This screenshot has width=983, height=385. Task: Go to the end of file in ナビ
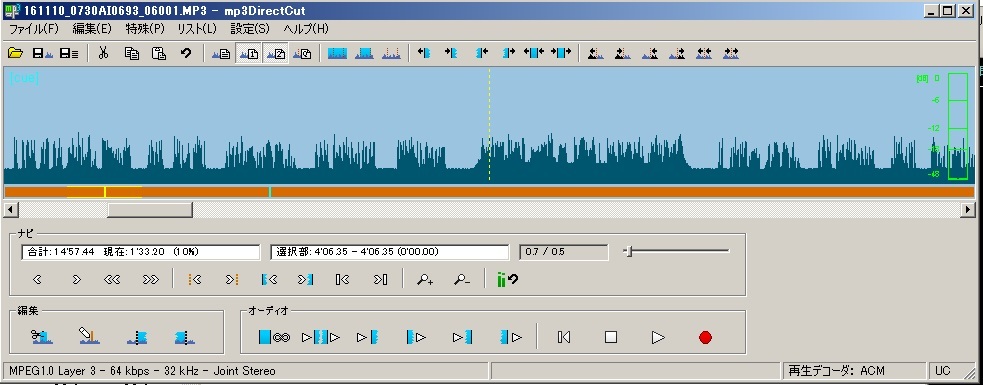381,280
